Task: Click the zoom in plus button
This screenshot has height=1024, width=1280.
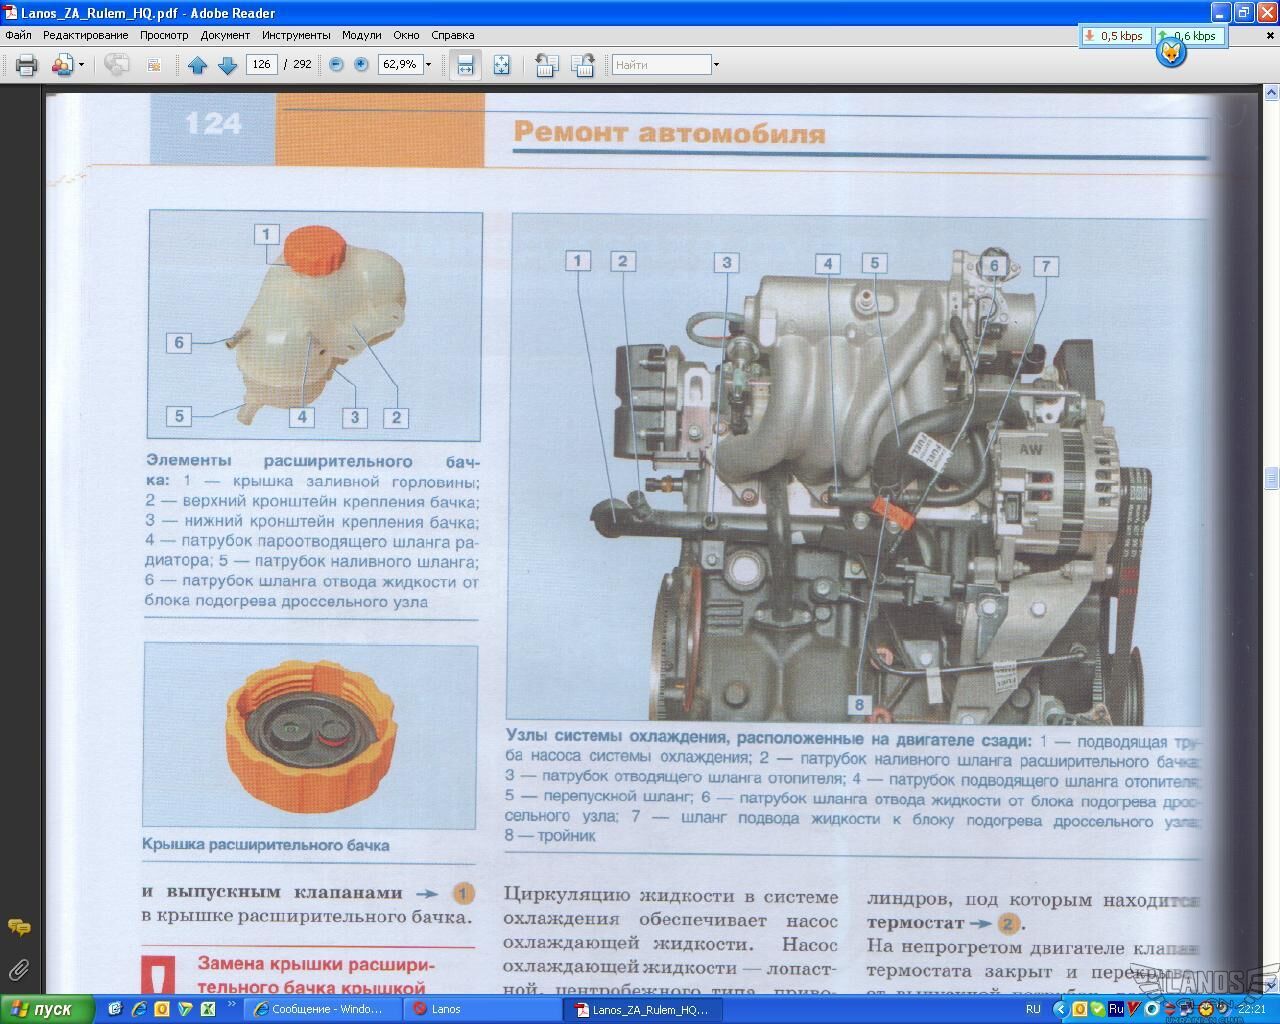Action: point(361,65)
